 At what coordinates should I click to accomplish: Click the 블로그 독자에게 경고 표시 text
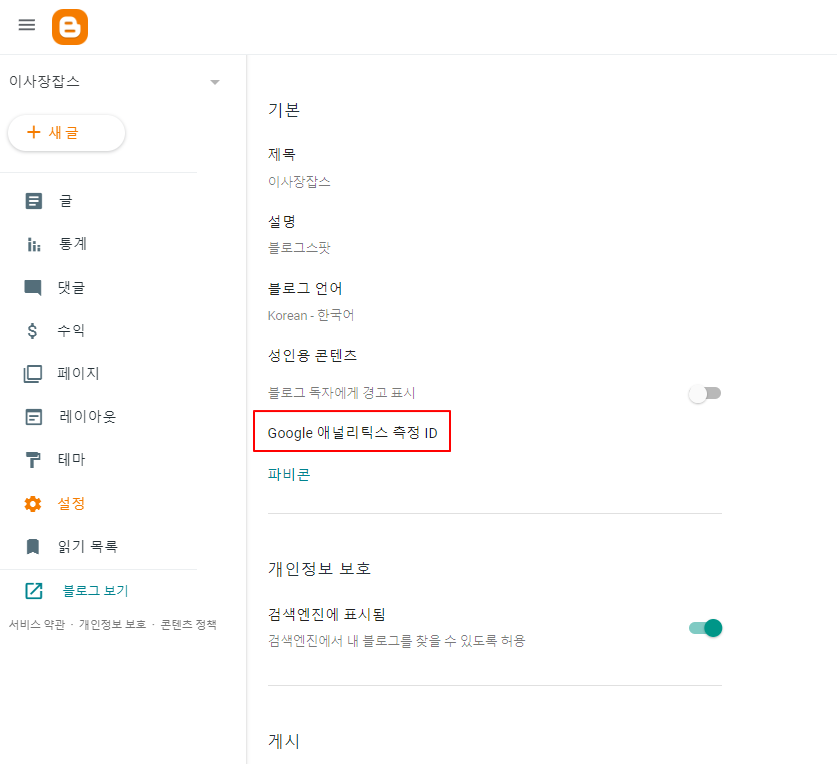342,393
